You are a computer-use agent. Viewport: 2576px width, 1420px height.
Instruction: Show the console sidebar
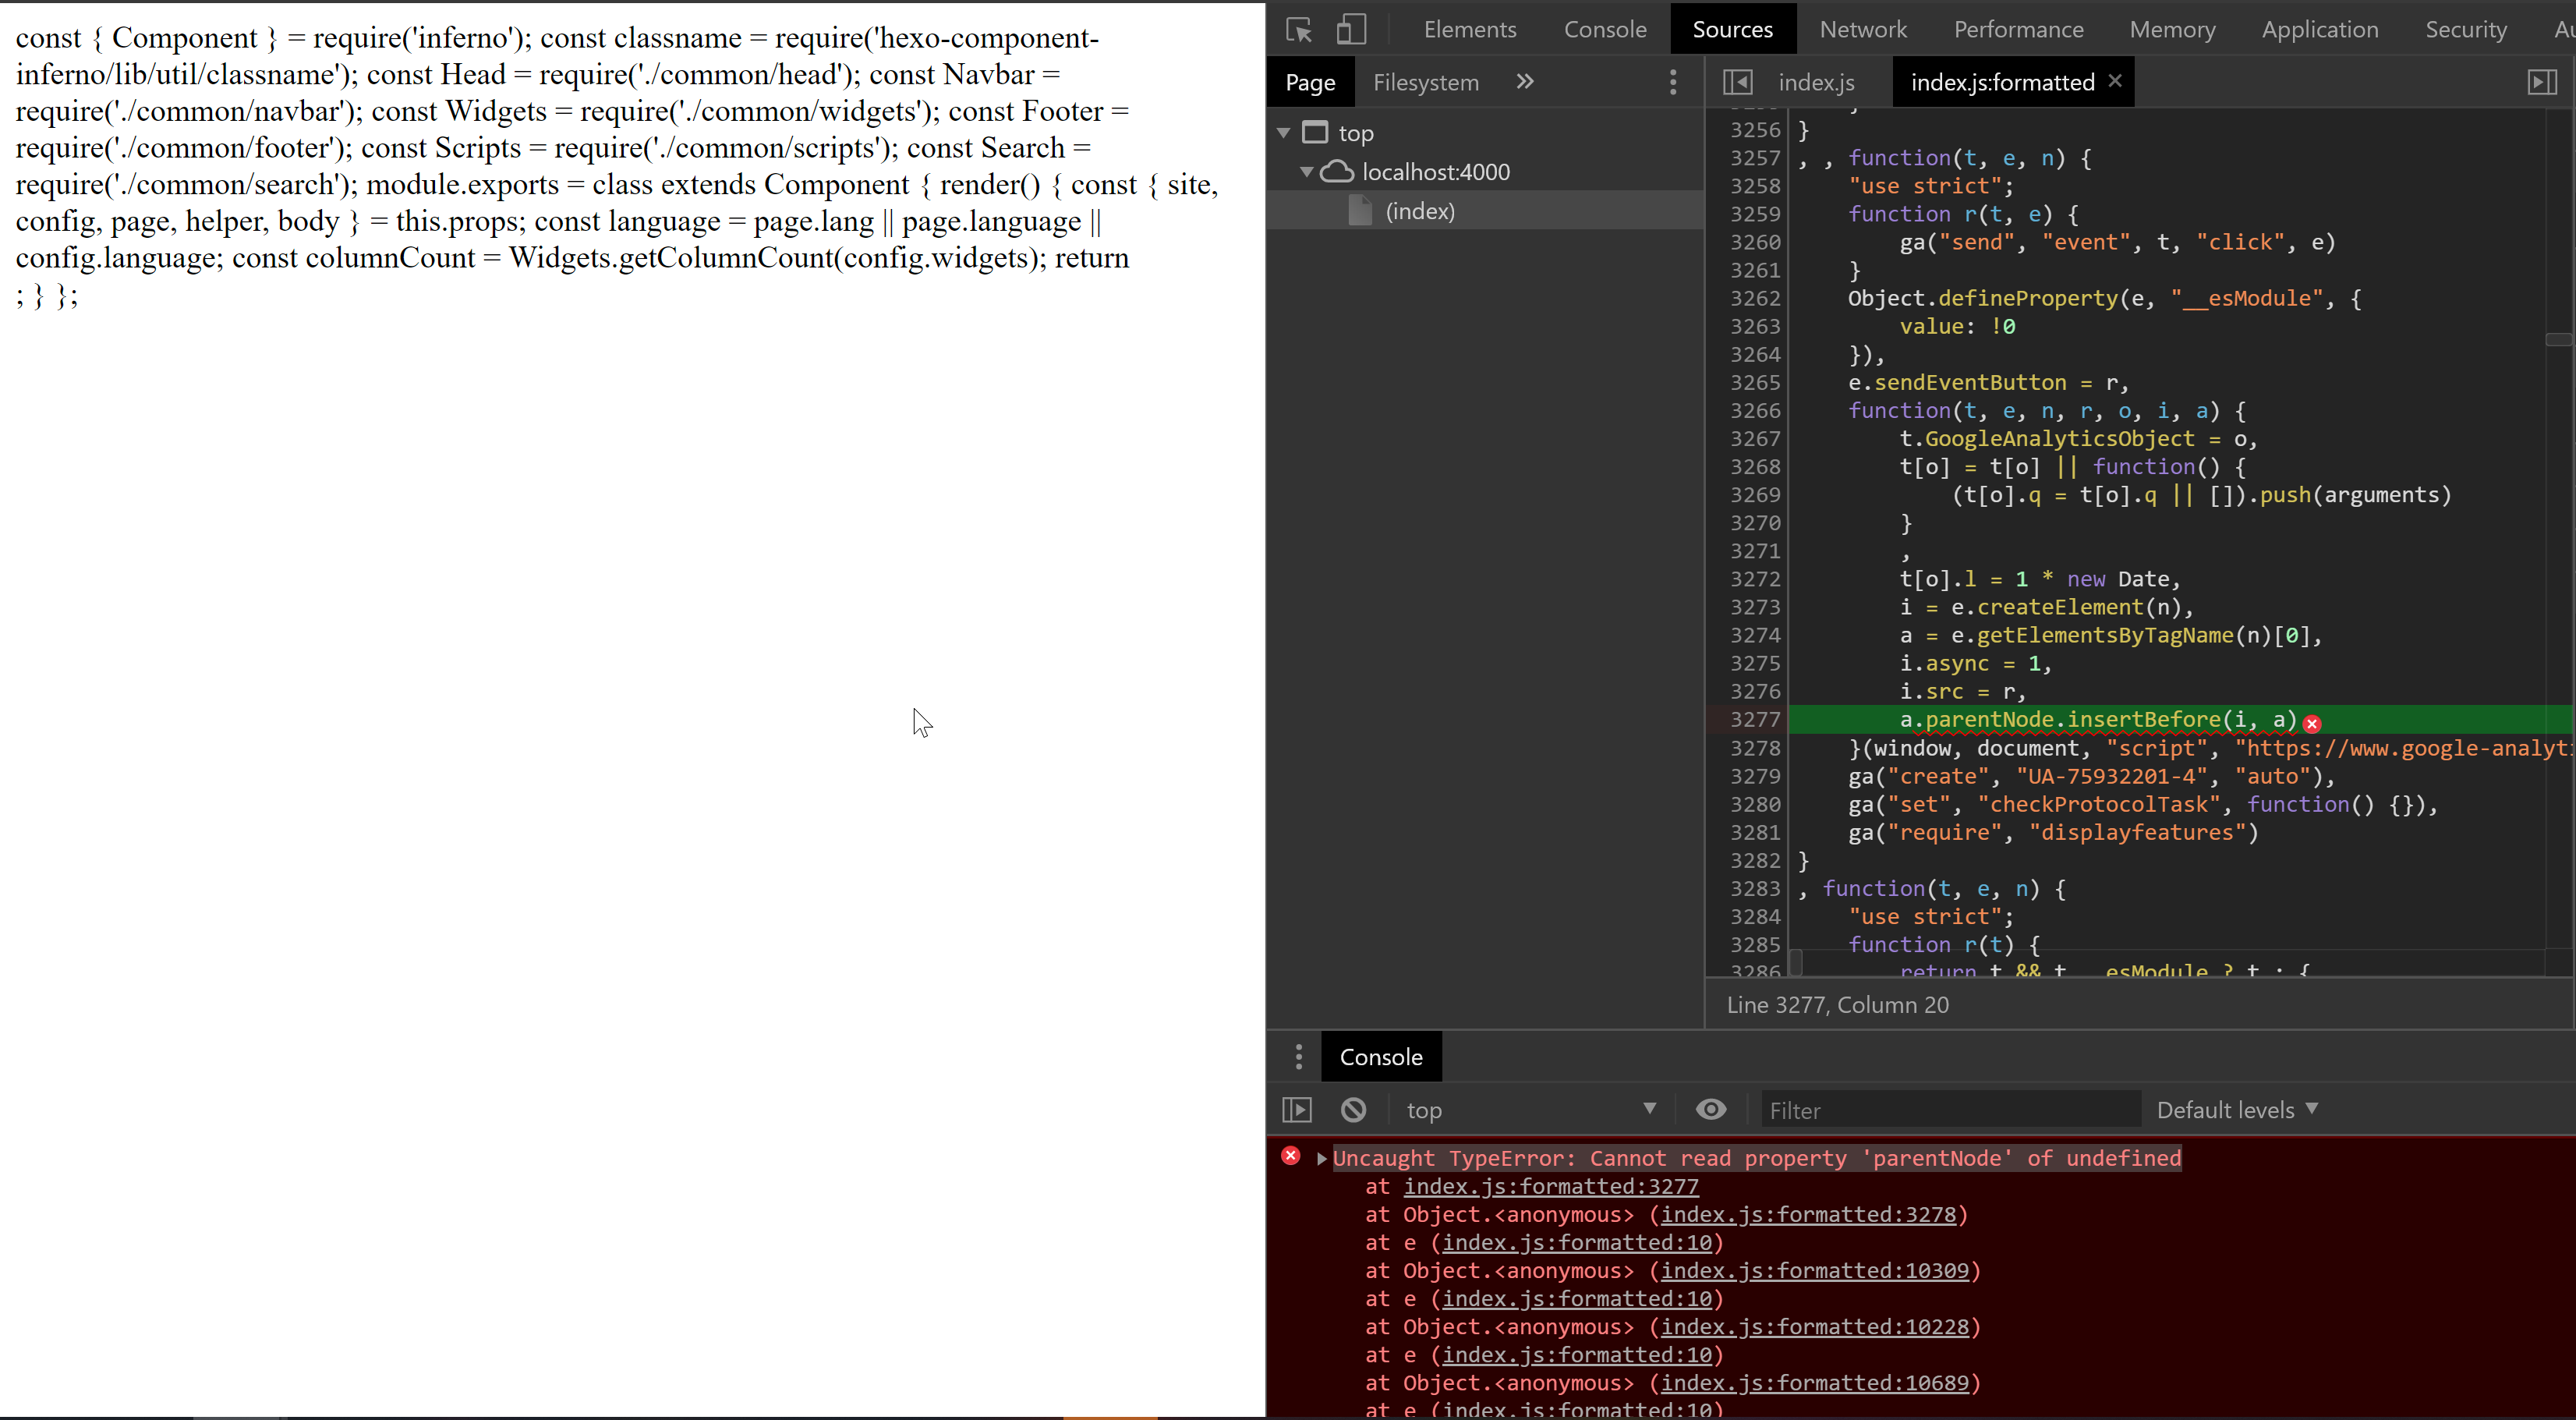pyautogui.click(x=1296, y=1109)
